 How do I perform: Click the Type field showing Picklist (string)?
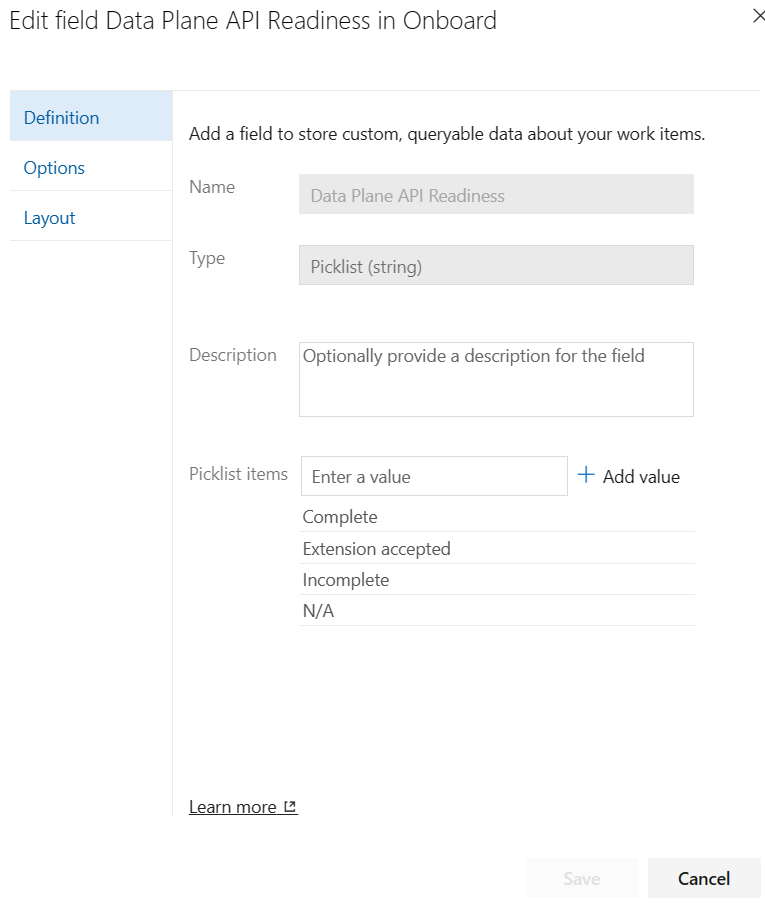coord(496,265)
